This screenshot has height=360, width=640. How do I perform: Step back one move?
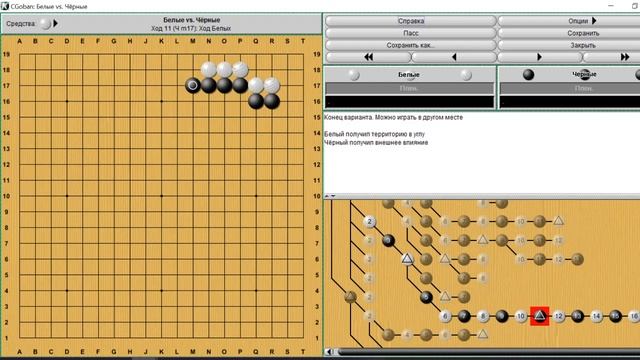click(x=454, y=57)
